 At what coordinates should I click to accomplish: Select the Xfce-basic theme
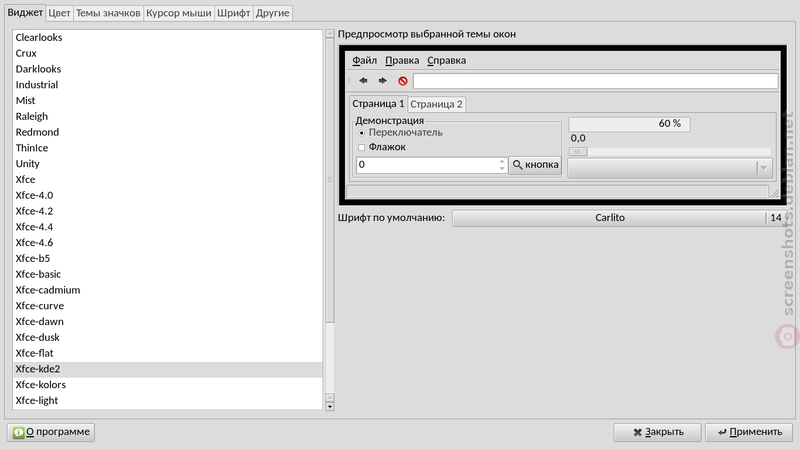[x=168, y=275]
